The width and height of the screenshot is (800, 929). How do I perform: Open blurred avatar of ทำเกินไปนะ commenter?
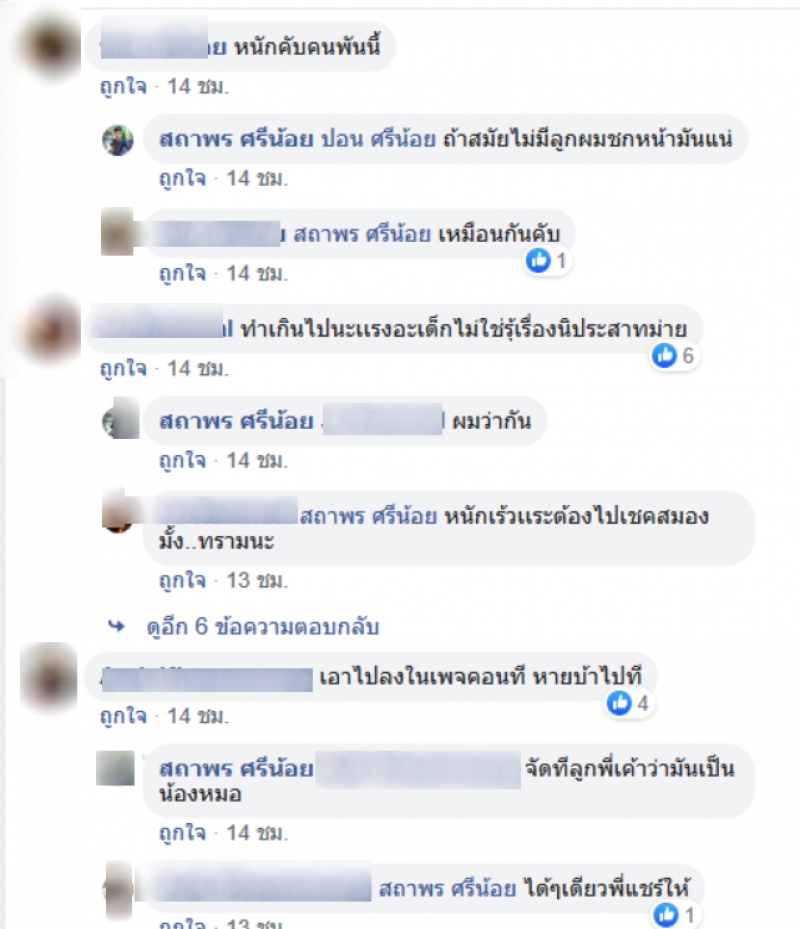coord(51,329)
